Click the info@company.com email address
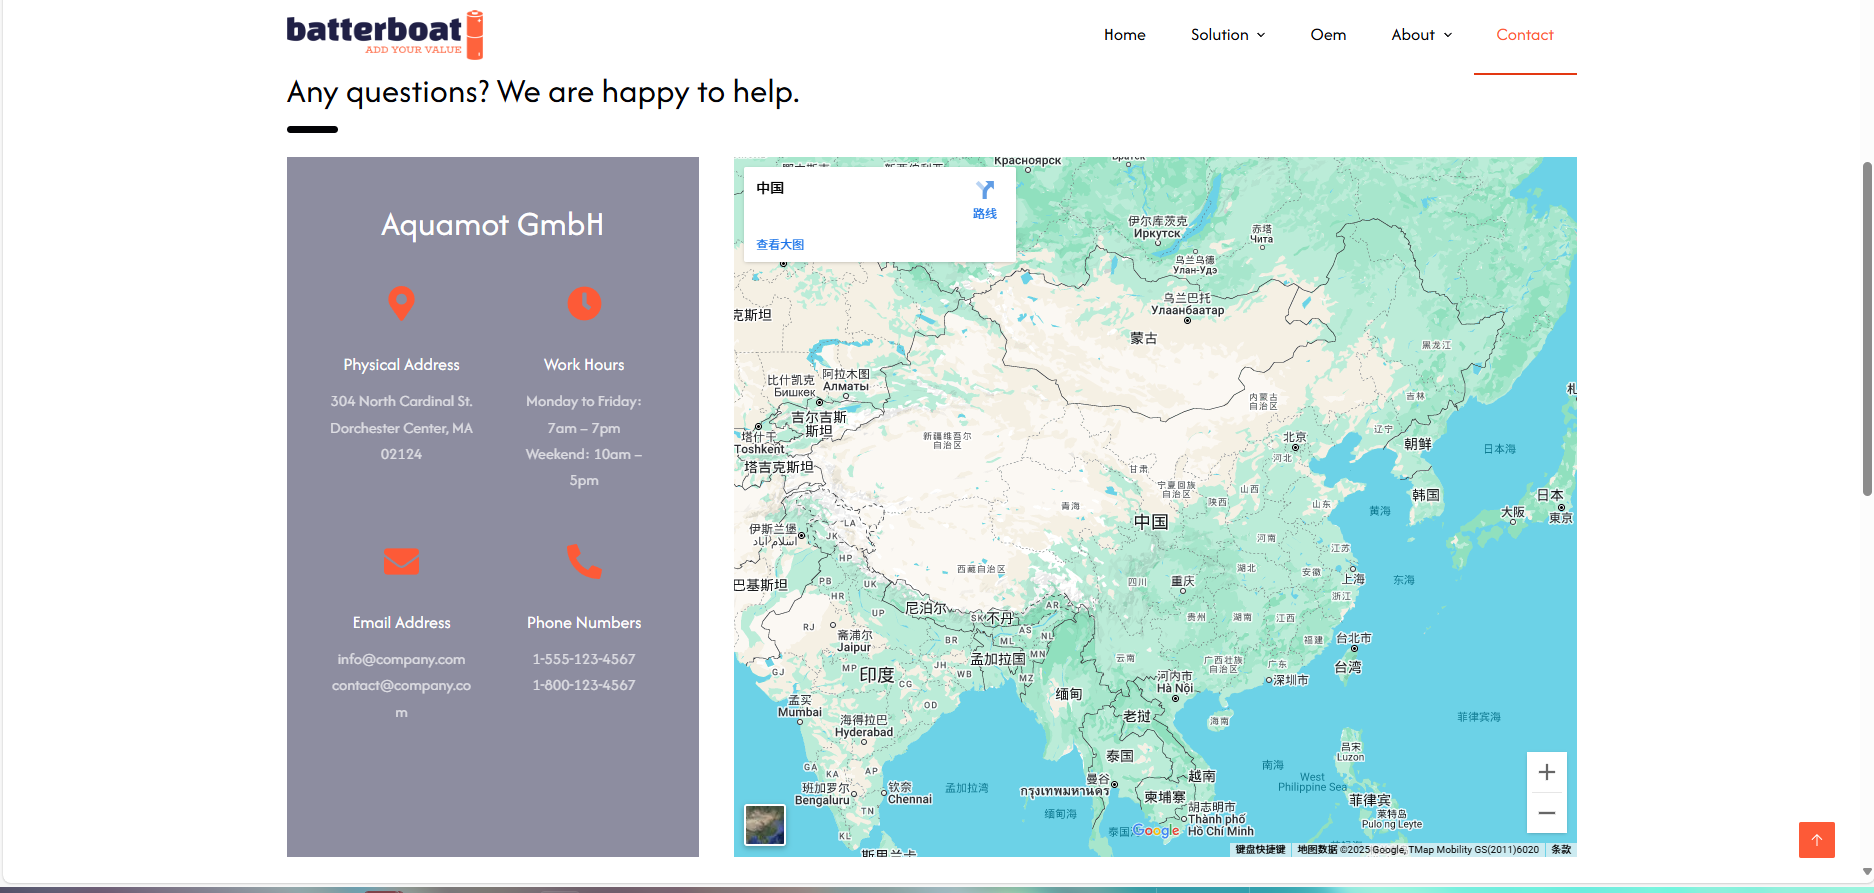The width and height of the screenshot is (1874, 893). click(x=401, y=659)
